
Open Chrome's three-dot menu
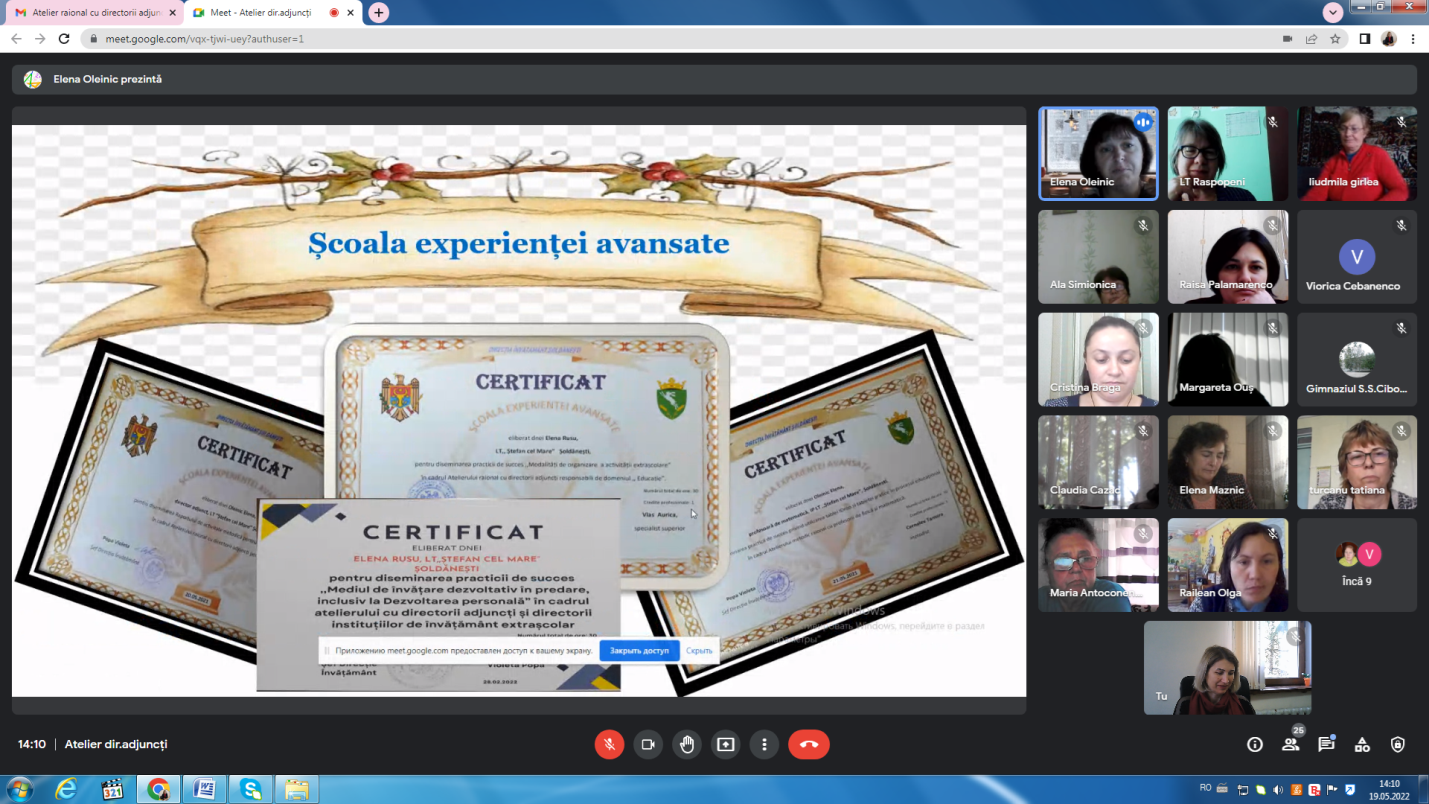1413,39
